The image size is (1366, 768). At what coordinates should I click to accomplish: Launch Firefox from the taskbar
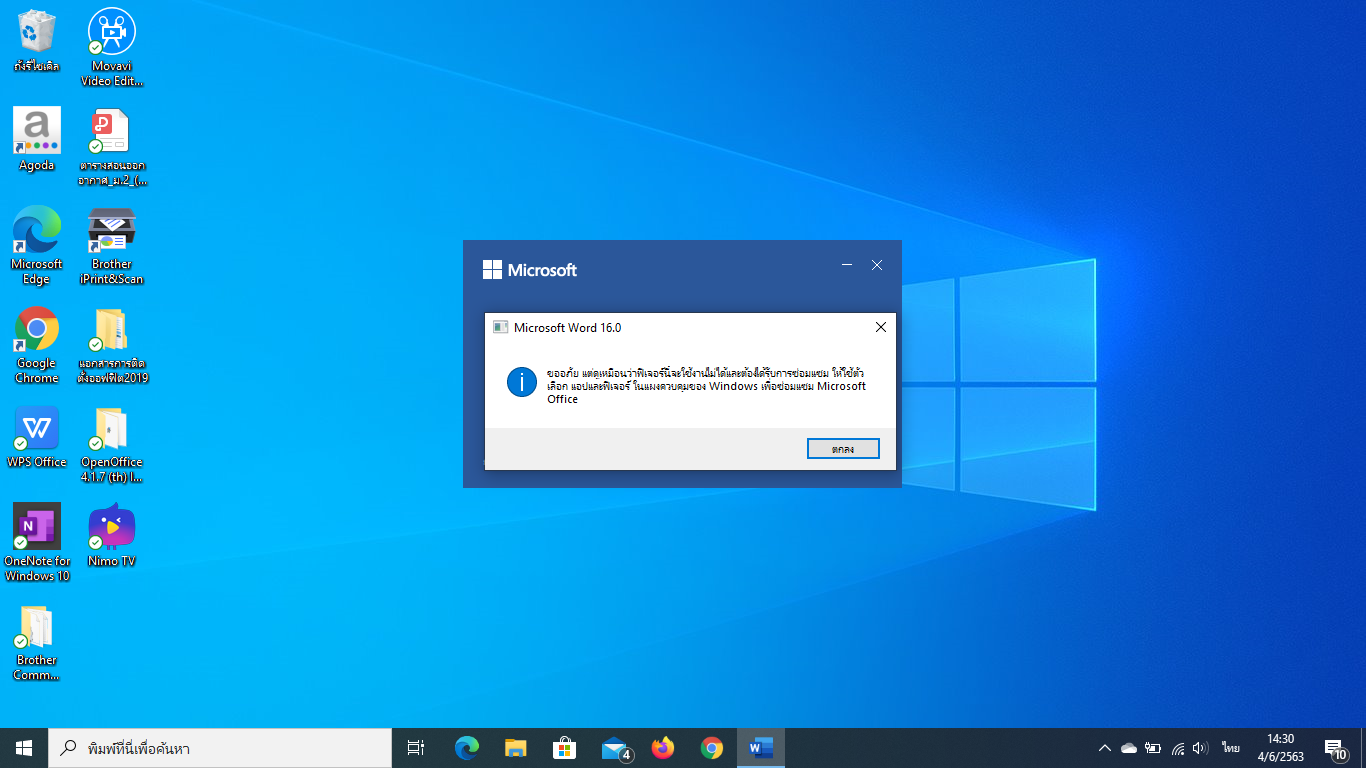(662, 748)
